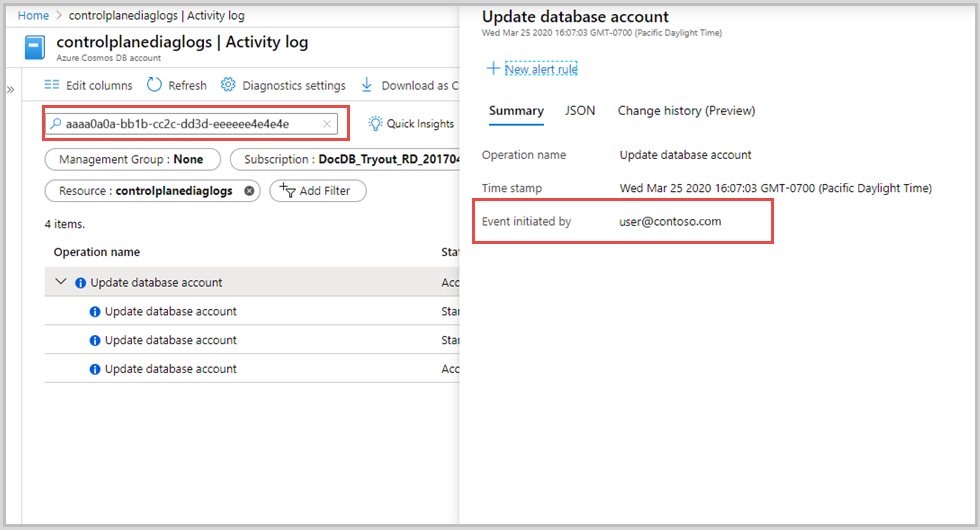This screenshot has height=530, width=980.
Task: Click the New alert rule link
Action: point(540,69)
